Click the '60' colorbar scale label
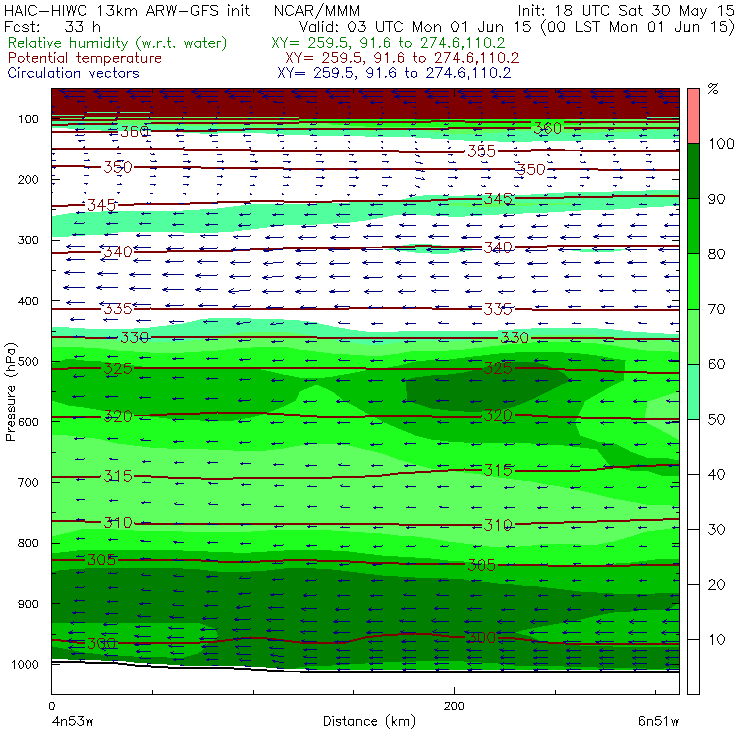The height and width of the screenshot is (740, 740). pyautogui.click(x=717, y=364)
